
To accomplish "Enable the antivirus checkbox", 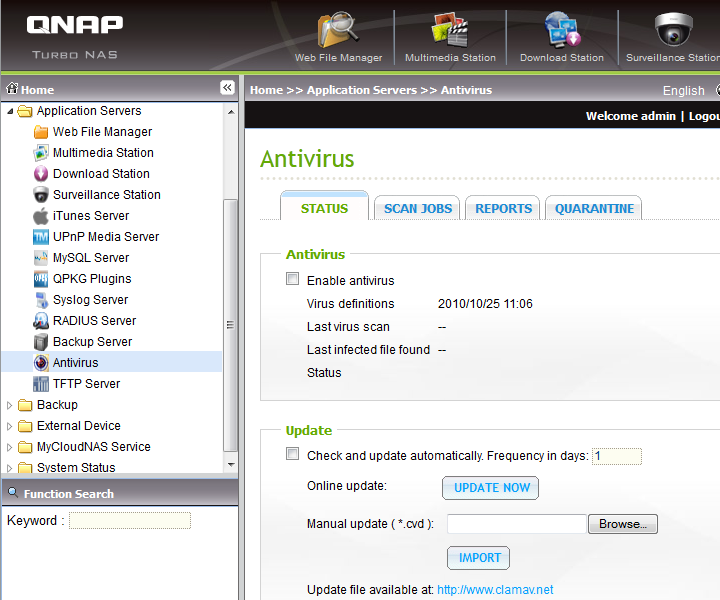I will point(293,280).
